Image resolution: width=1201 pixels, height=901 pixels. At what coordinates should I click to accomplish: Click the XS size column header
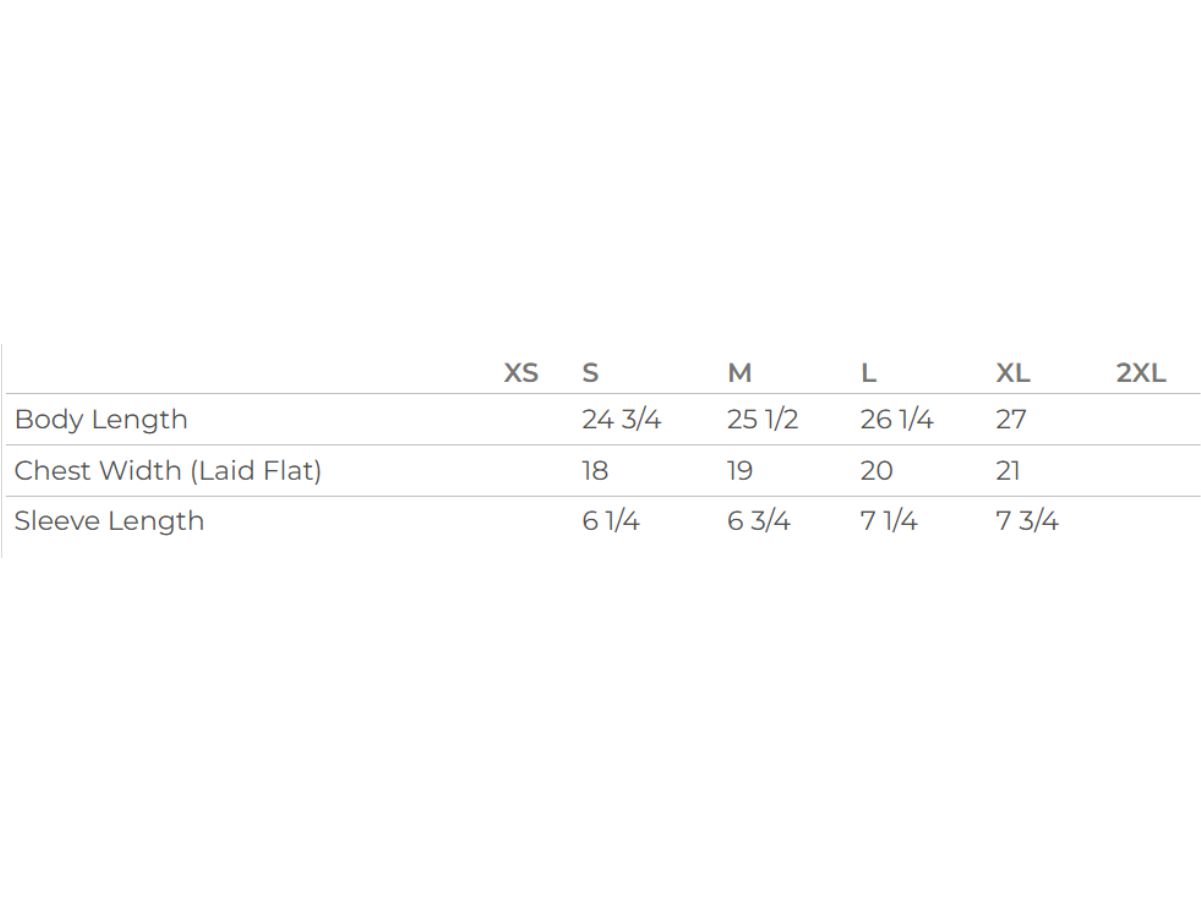click(x=520, y=373)
